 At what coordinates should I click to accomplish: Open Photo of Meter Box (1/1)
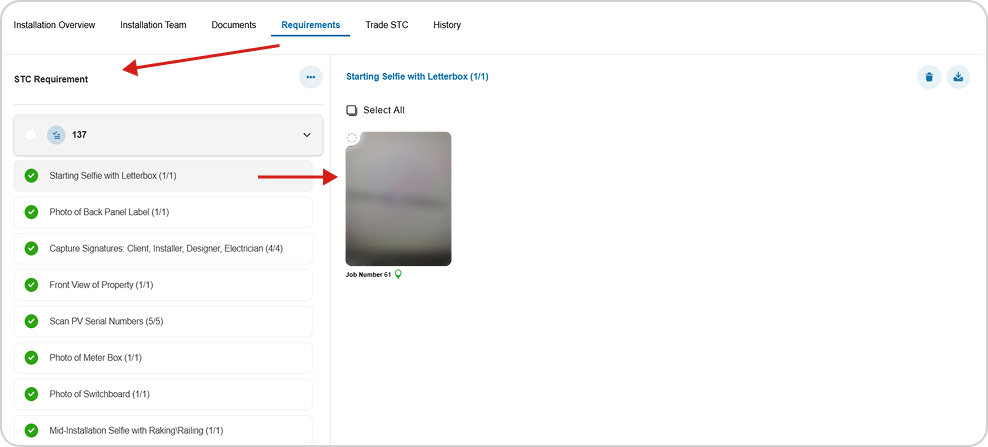click(163, 357)
